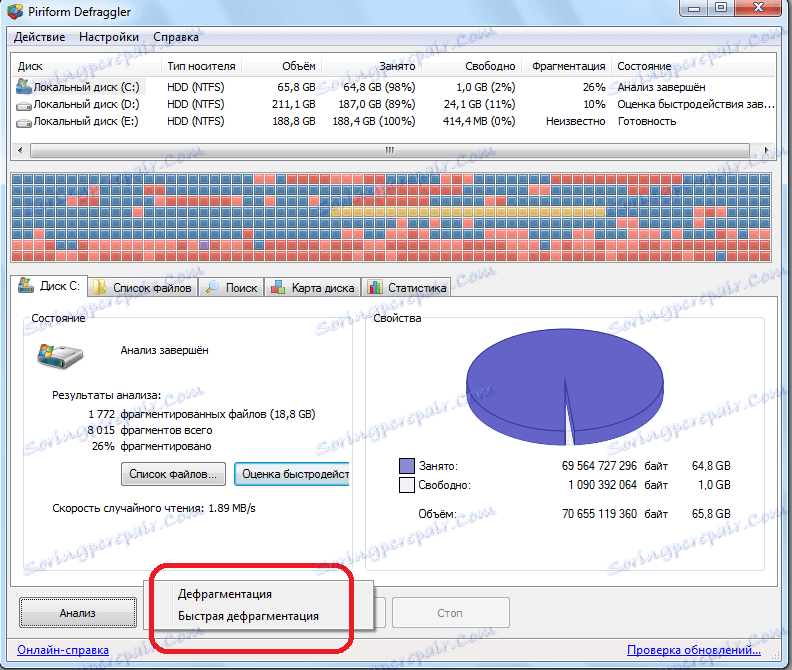Image resolution: width=792 pixels, height=670 pixels.
Task: Open the Справка menu
Action: [176, 37]
